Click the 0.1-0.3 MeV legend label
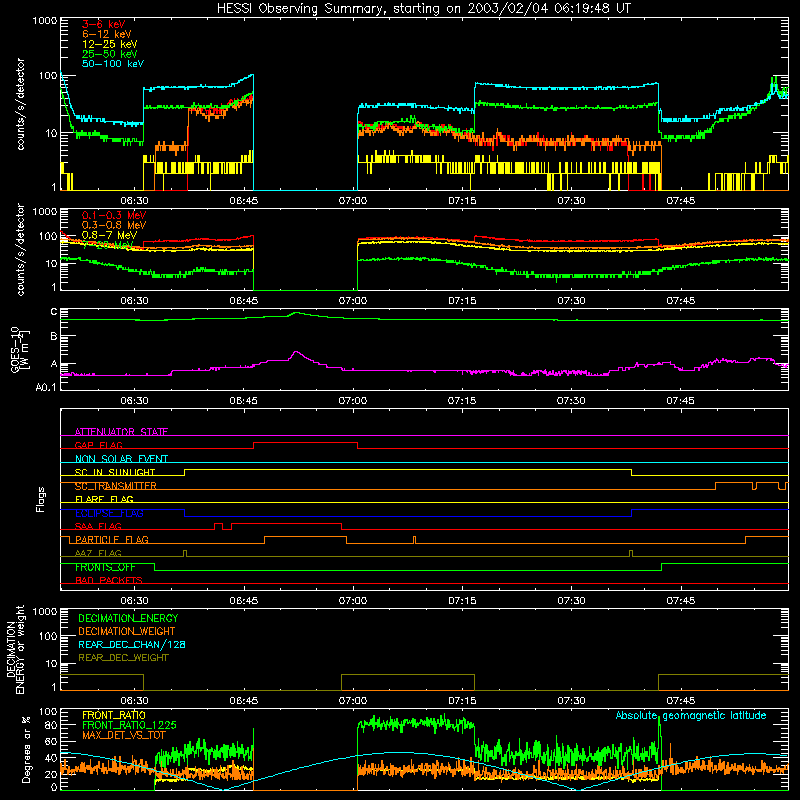Image resolution: width=800 pixels, height=800 pixels. click(114, 215)
